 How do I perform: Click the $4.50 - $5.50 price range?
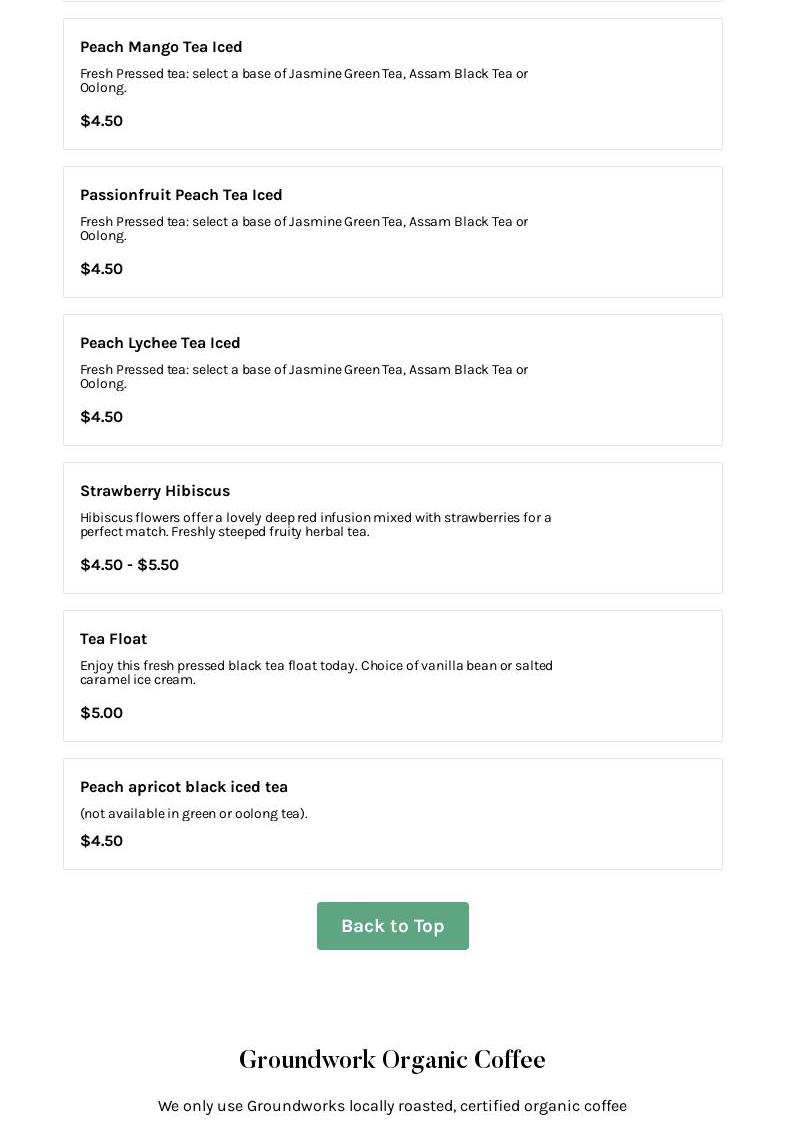129,565
